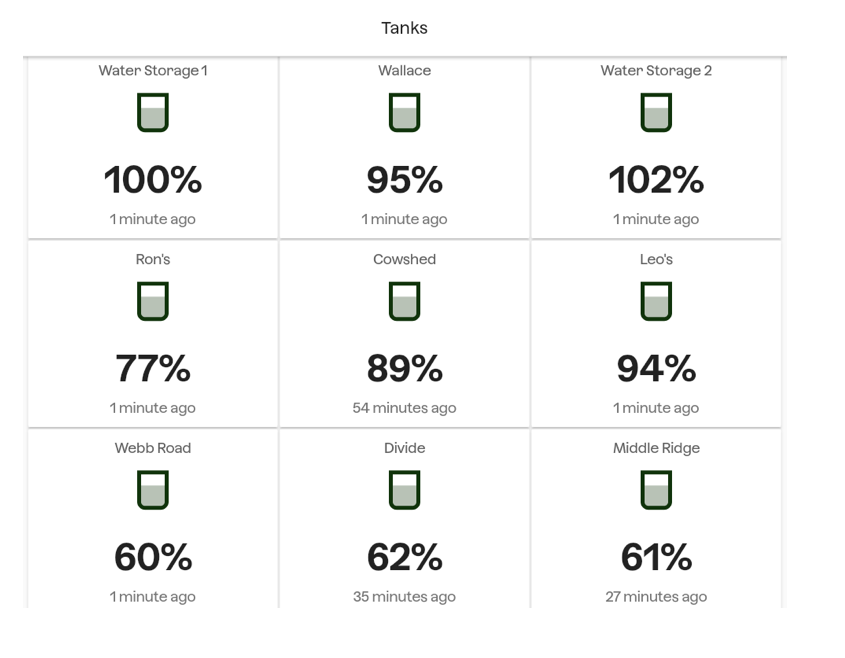Image resolution: width=845 pixels, height=658 pixels.
Task: Click the Tanks heading
Action: [404, 28]
